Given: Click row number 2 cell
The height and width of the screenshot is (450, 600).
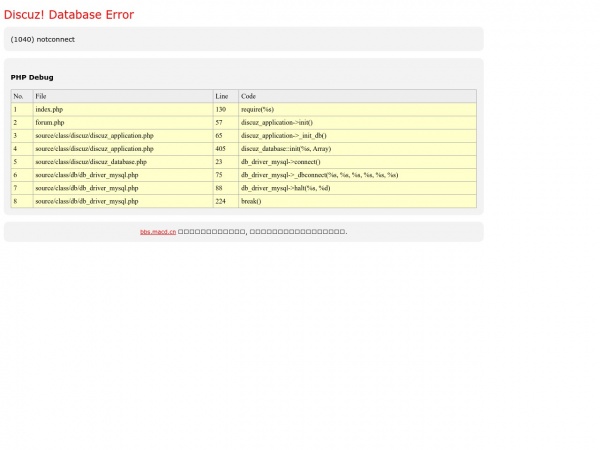Looking at the screenshot, I should point(22,122).
